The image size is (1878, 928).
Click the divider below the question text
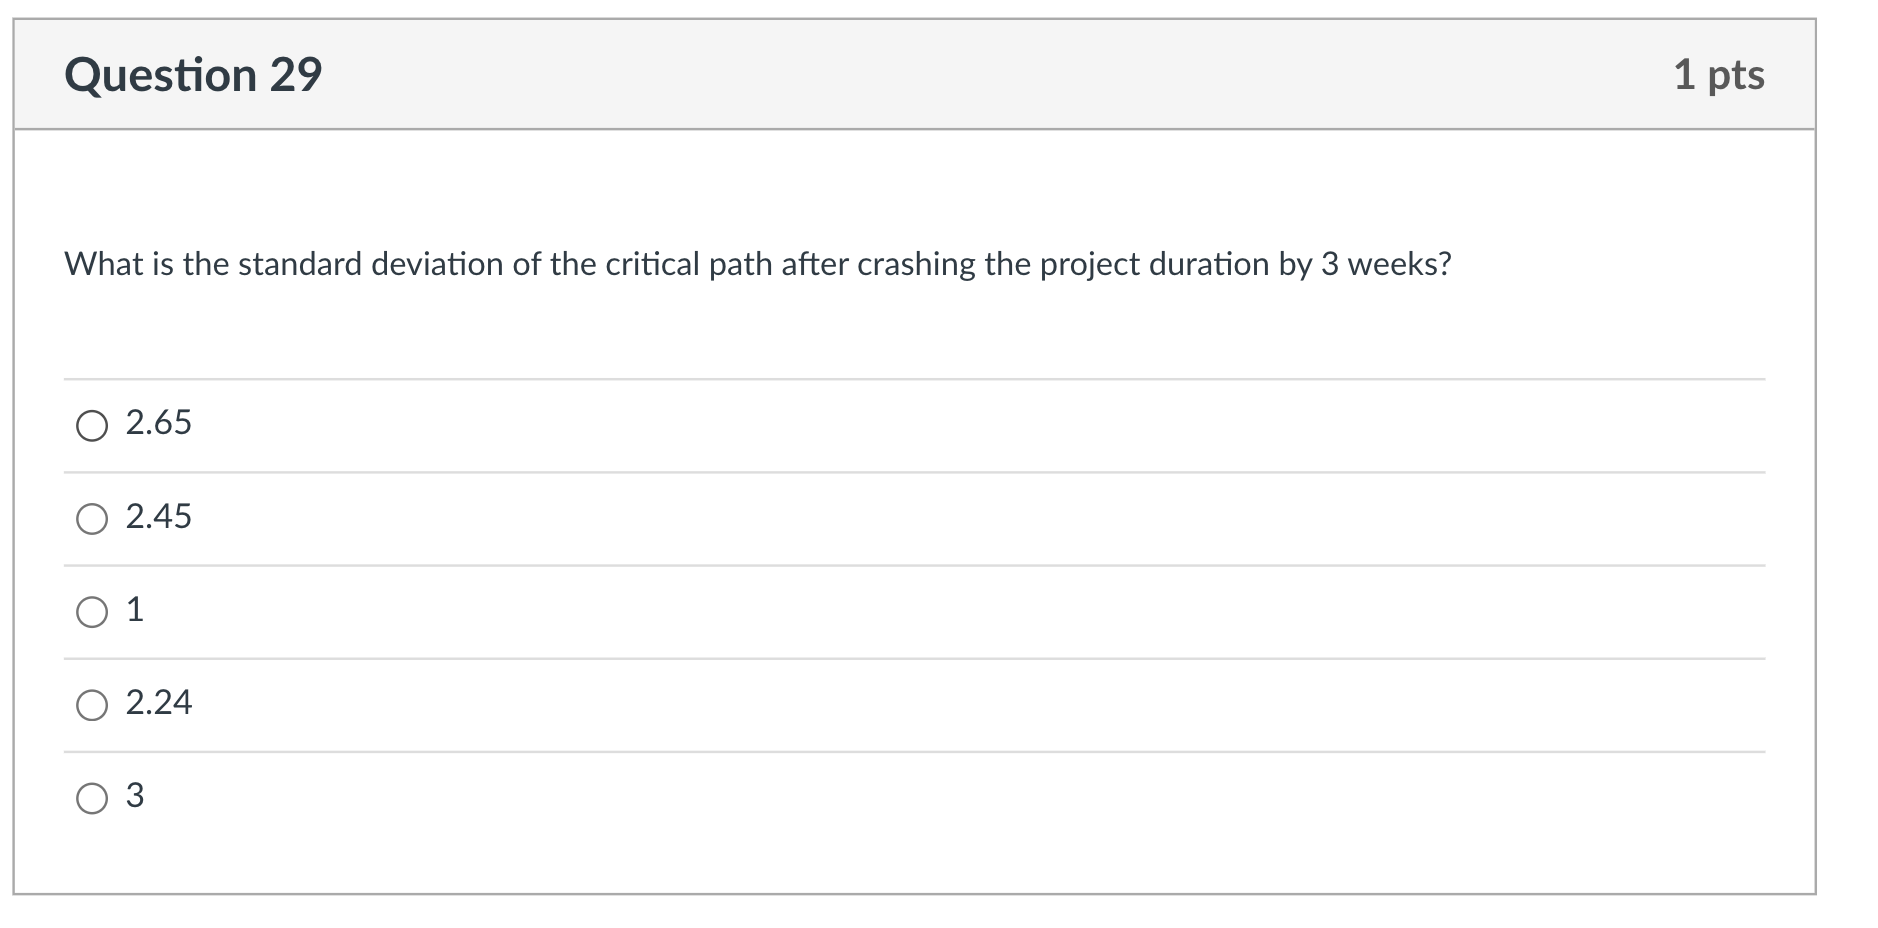click(913, 378)
